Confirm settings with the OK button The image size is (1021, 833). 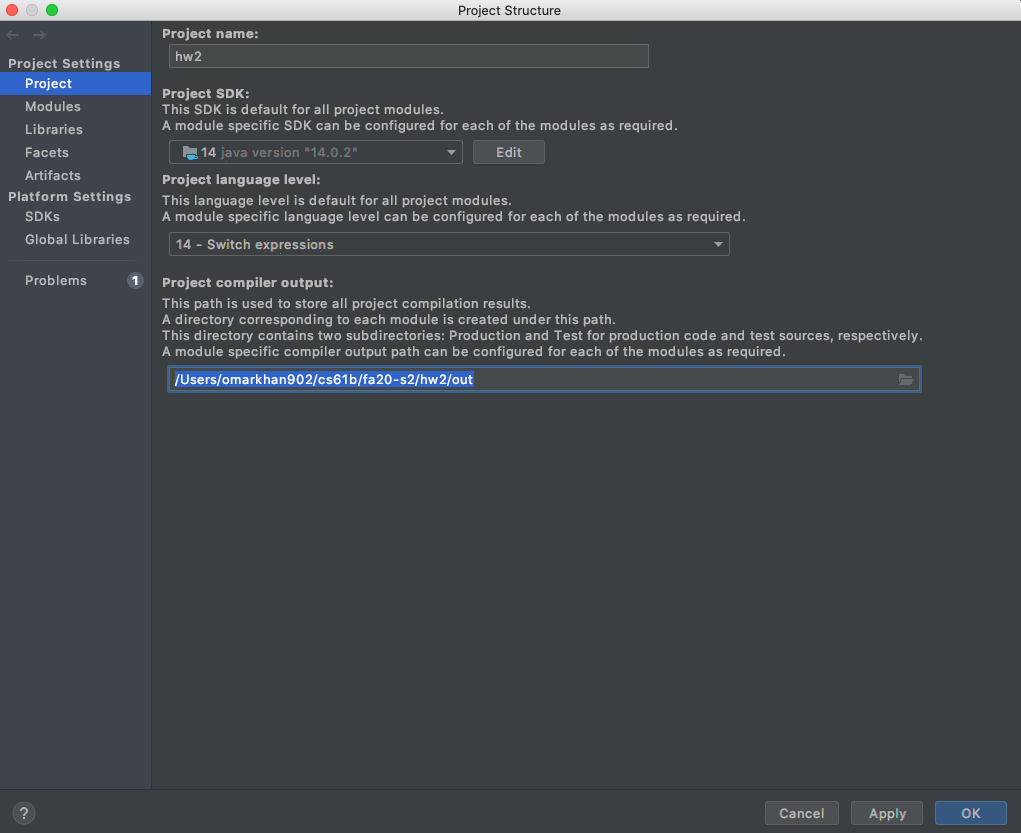click(969, 813)
